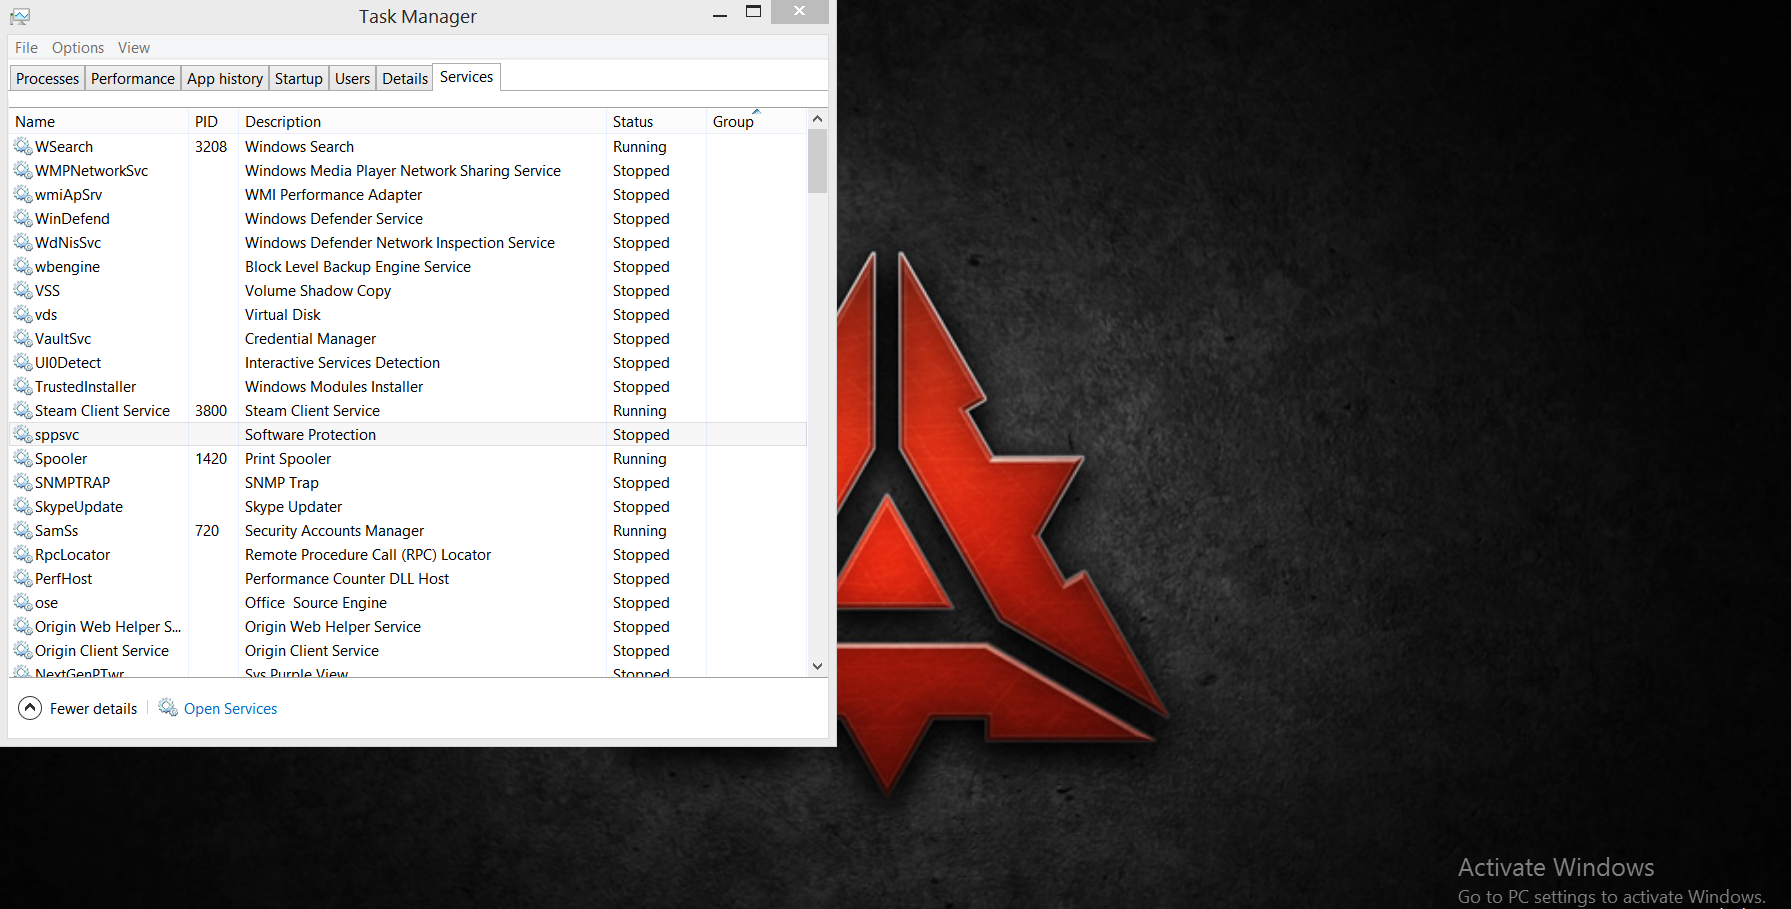The width and height of the screenshot is (1791, 909).
Task: Select the Services tab
Action: click(467, 77)
